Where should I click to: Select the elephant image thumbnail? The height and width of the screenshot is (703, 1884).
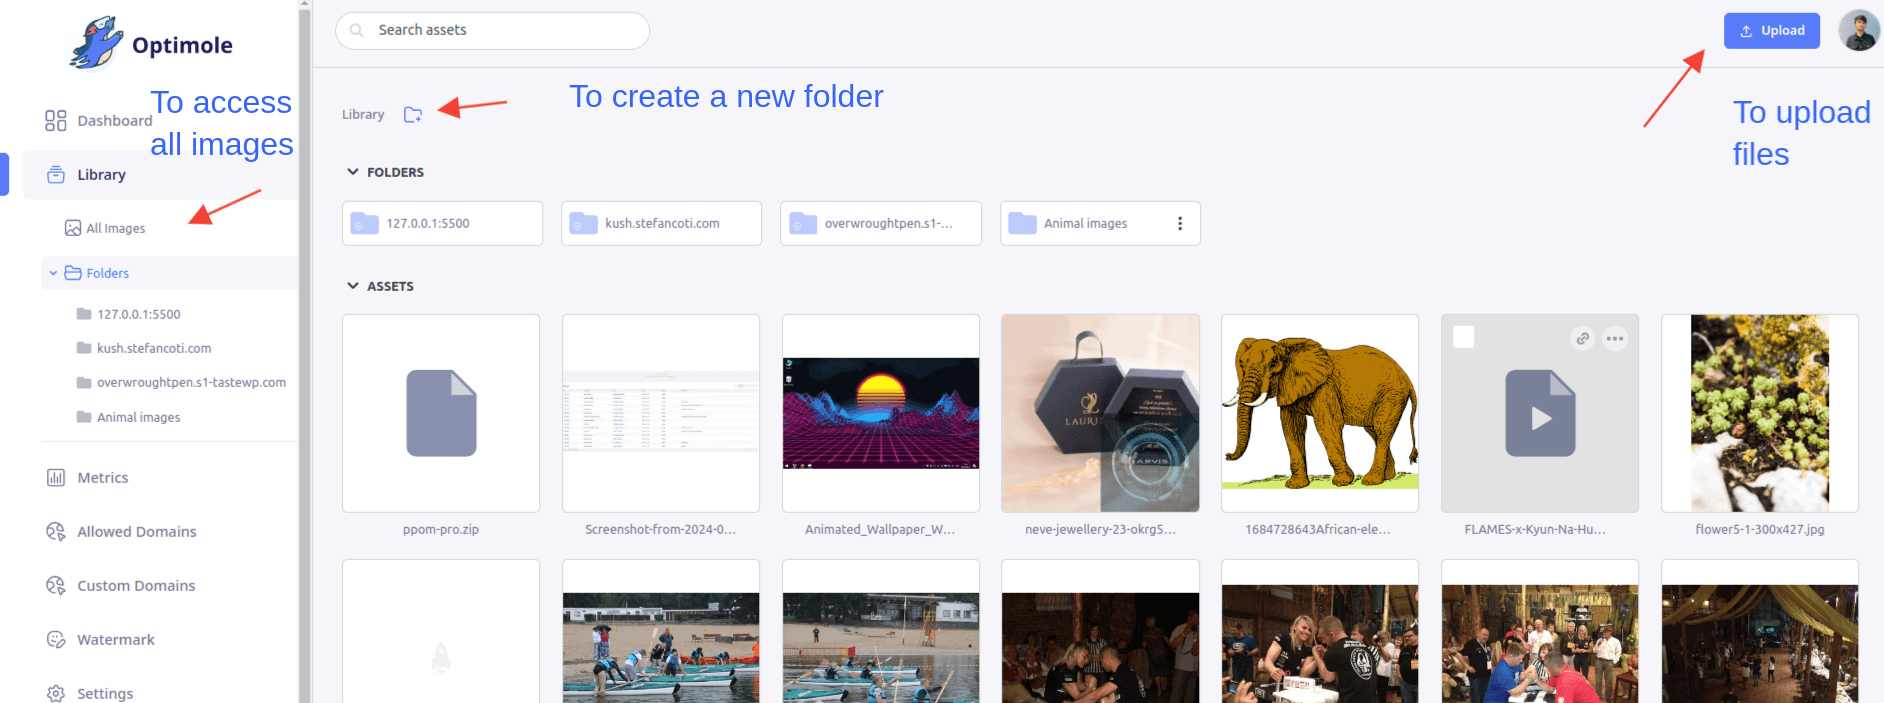click(x=1319, y=413)
